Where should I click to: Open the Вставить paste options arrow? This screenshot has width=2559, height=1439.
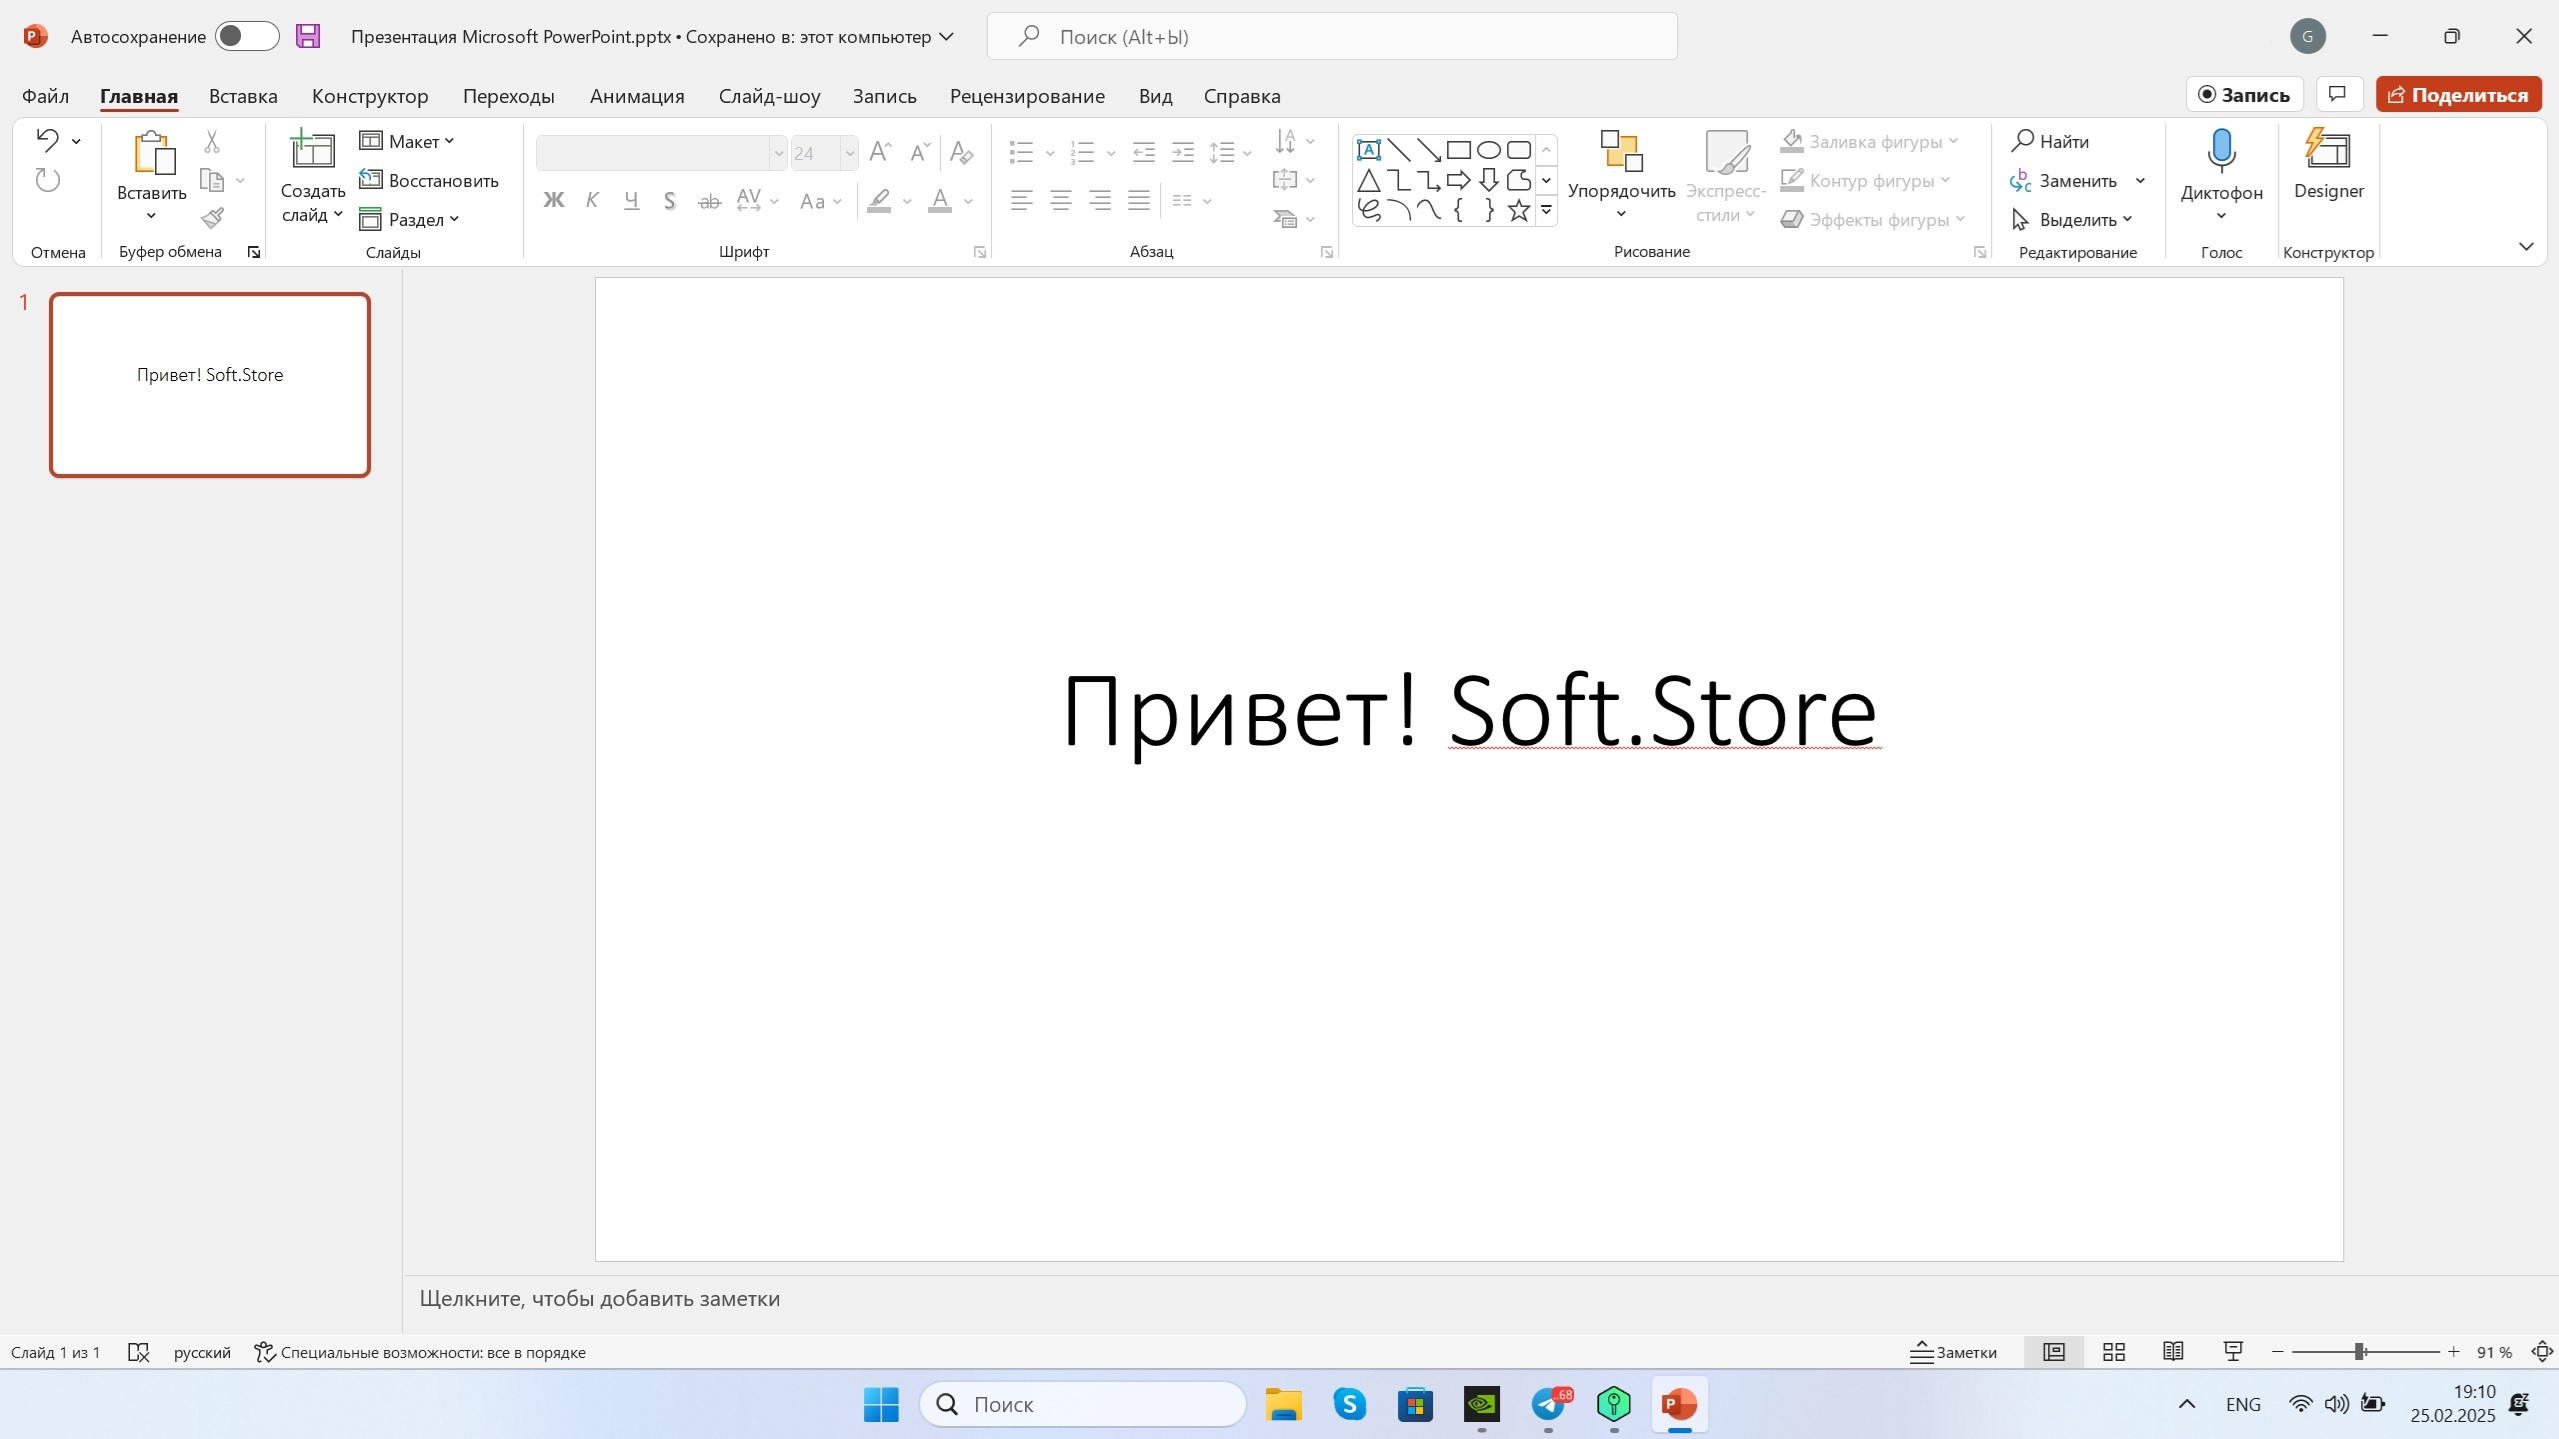151,216
